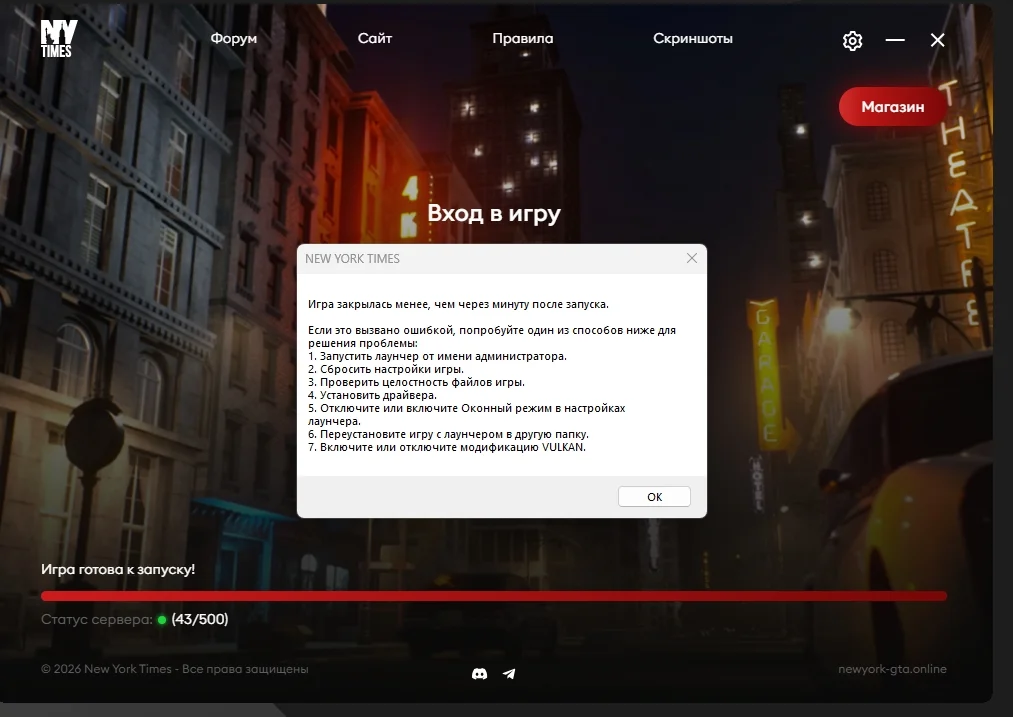
Task: Select the Правила menu item
Action: (522, 39)
